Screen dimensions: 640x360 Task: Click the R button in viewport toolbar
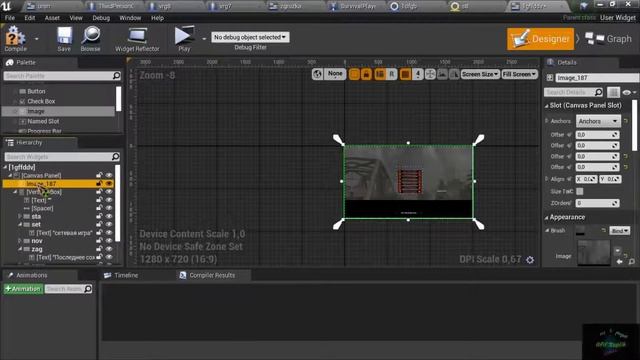click(391, 74)
